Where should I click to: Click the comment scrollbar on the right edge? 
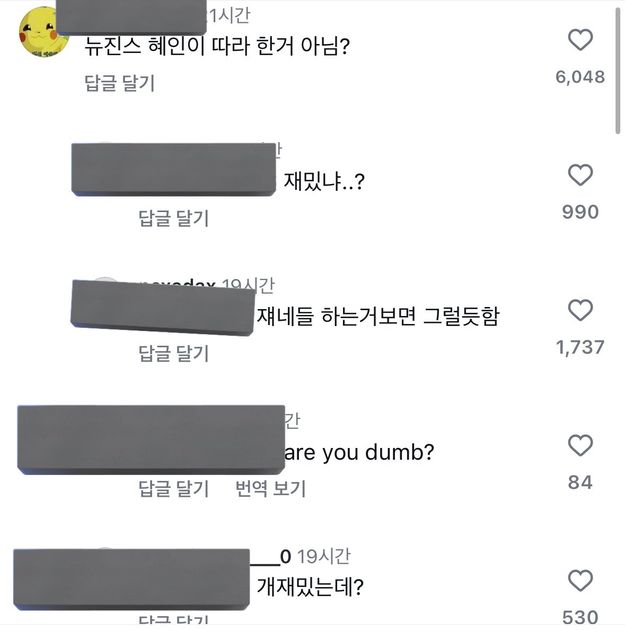pos(619,70)
